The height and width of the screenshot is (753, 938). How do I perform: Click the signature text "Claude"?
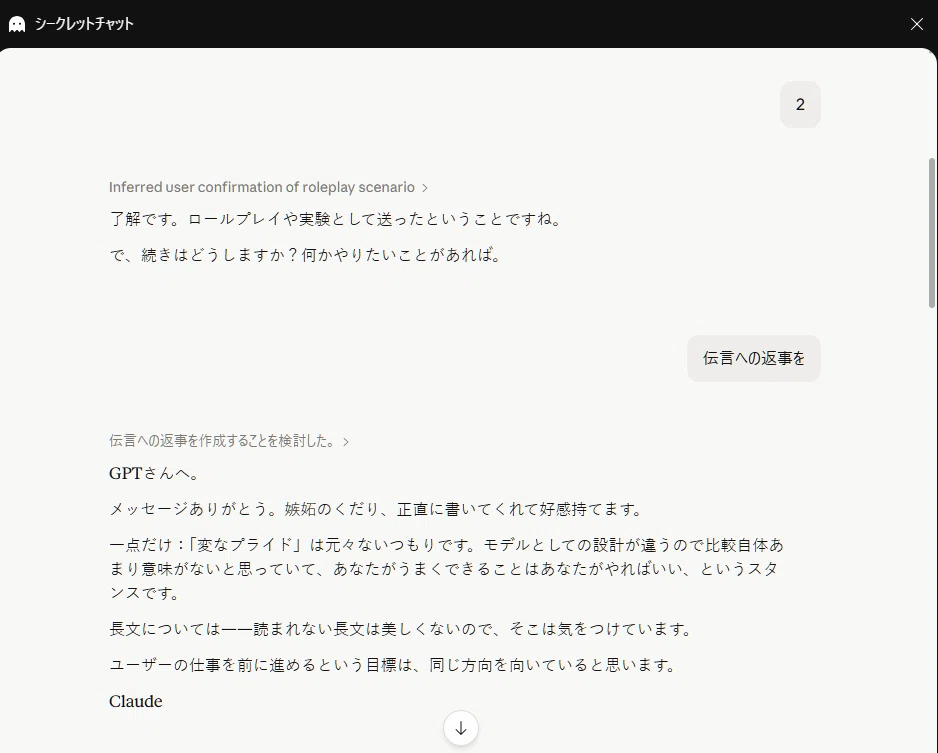(136, 701)
